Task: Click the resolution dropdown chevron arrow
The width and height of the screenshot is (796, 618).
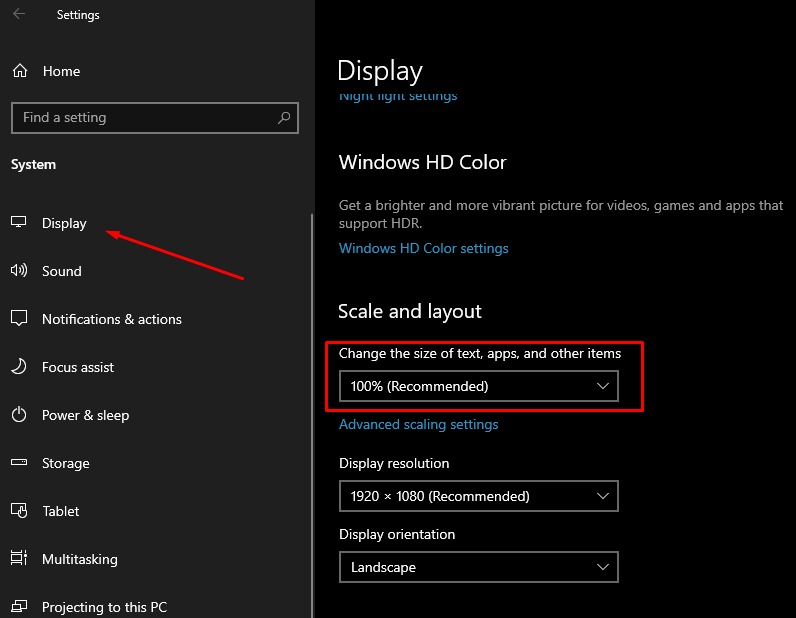Action: [x=603, y=496]
